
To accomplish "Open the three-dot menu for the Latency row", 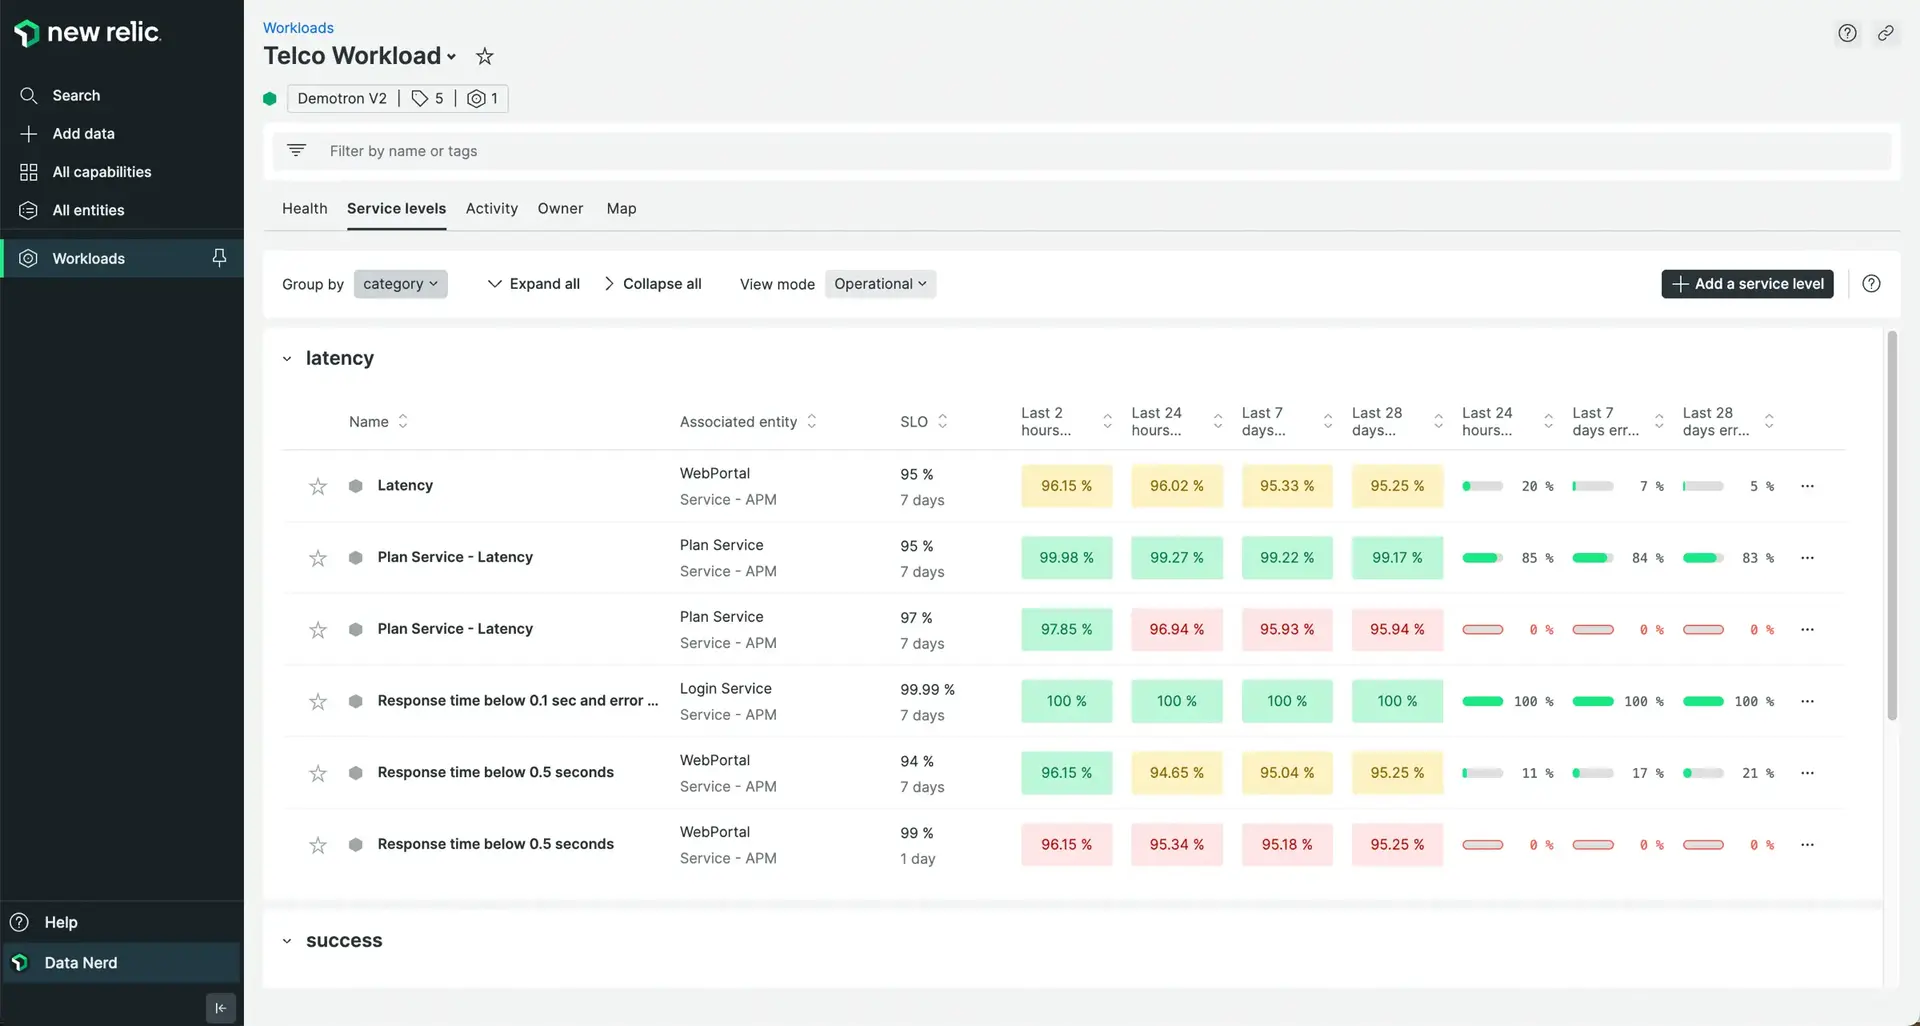I will (x=1807, y=486).
